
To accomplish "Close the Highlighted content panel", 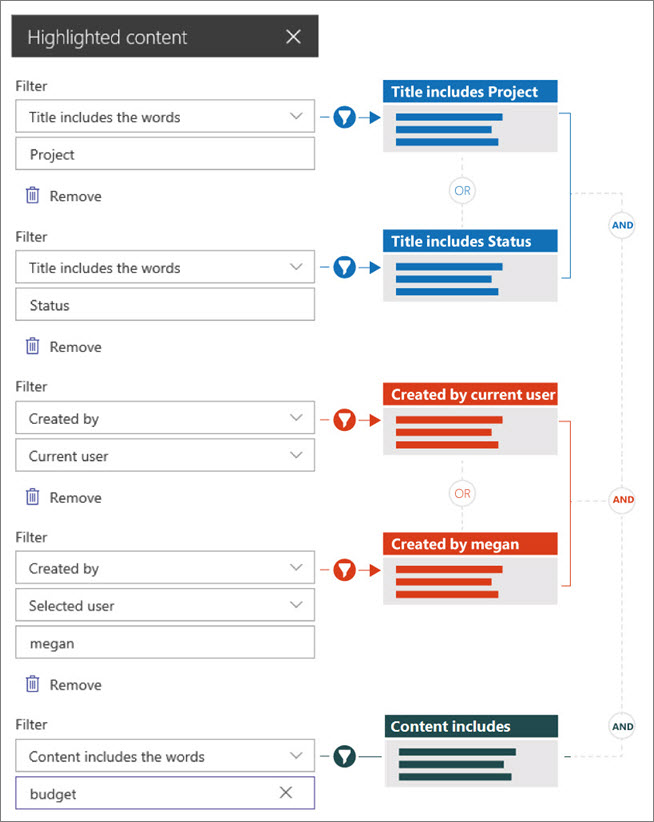I will 293,36.
